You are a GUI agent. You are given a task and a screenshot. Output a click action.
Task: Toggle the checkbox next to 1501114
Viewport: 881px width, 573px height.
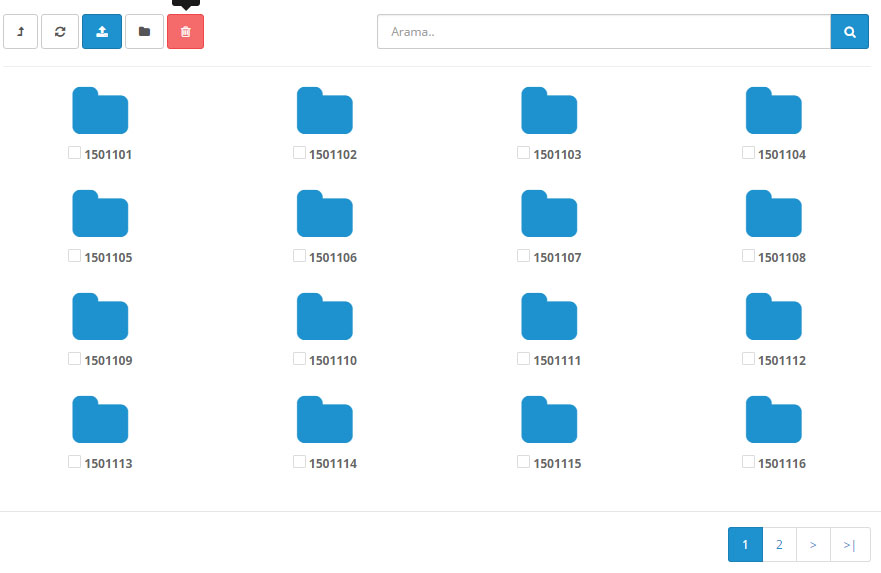coord(299,462)
